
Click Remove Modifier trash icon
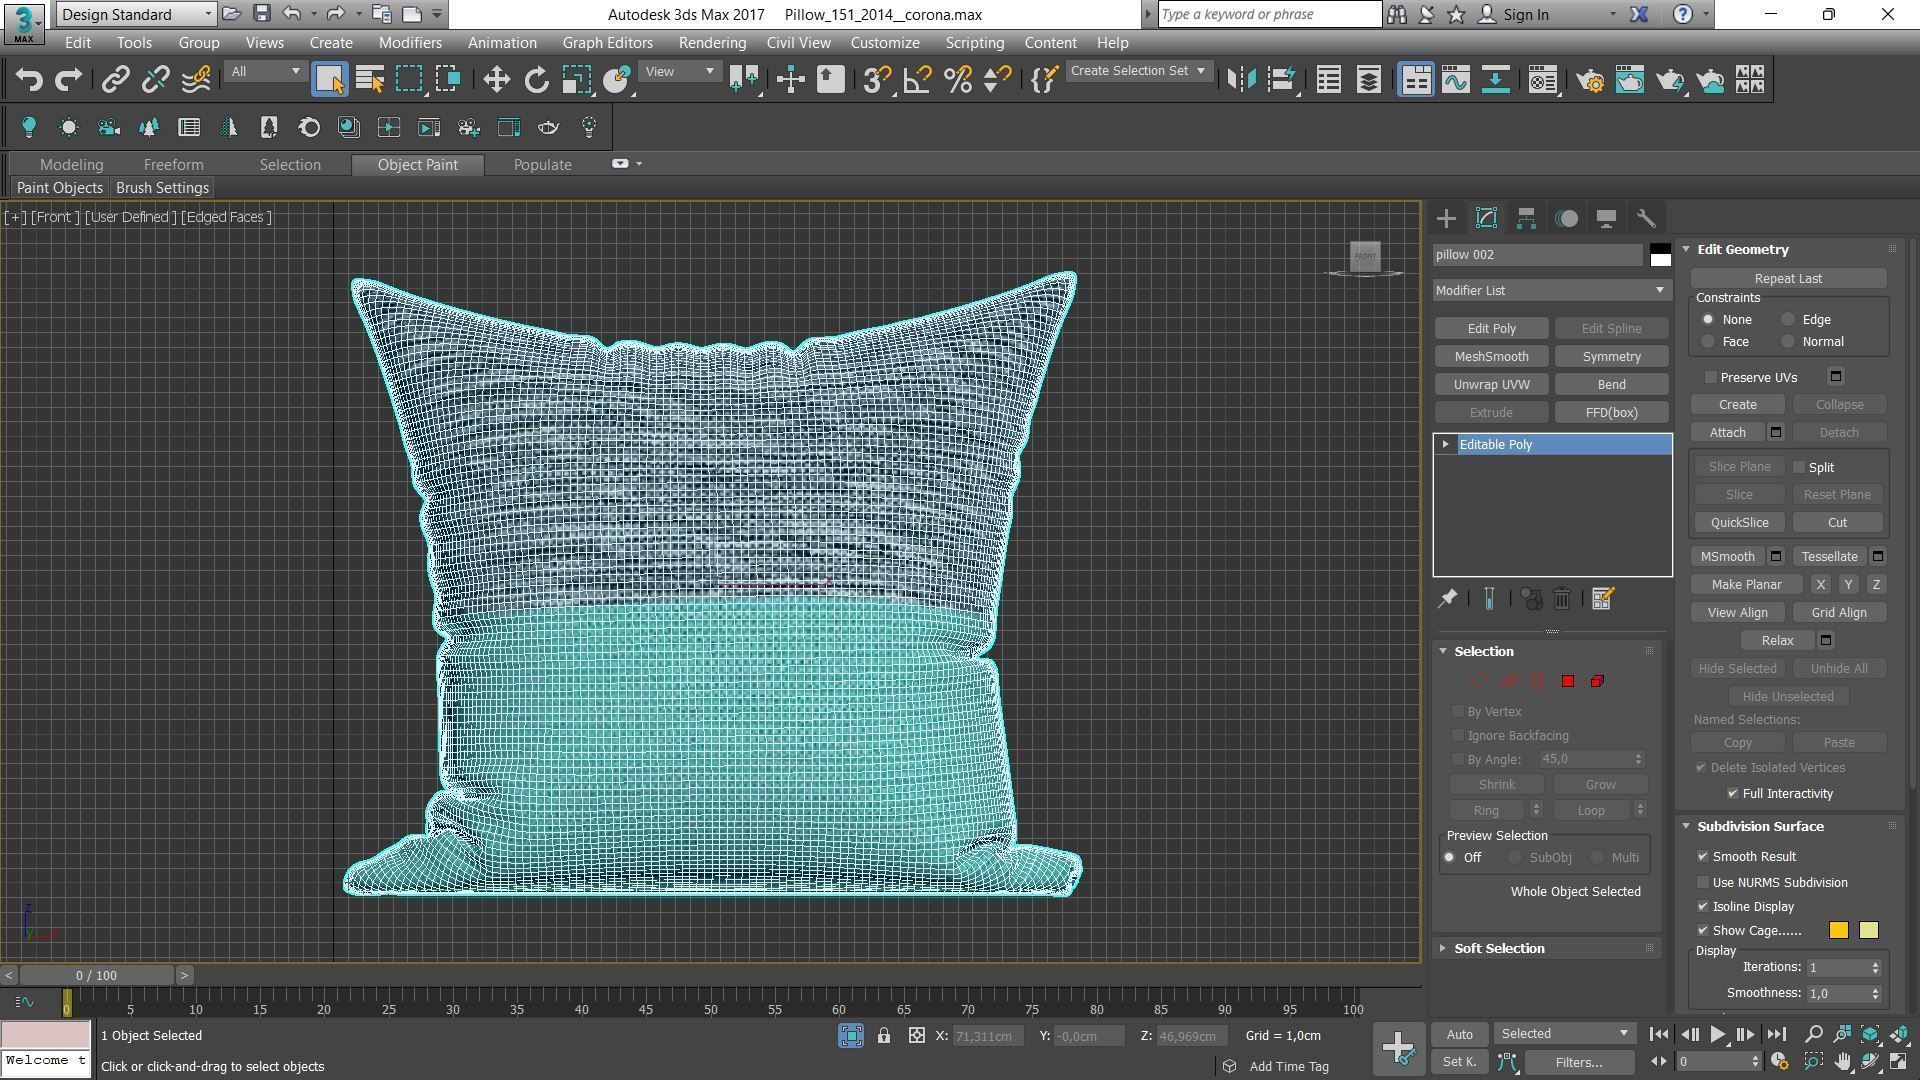[1562, 599]
